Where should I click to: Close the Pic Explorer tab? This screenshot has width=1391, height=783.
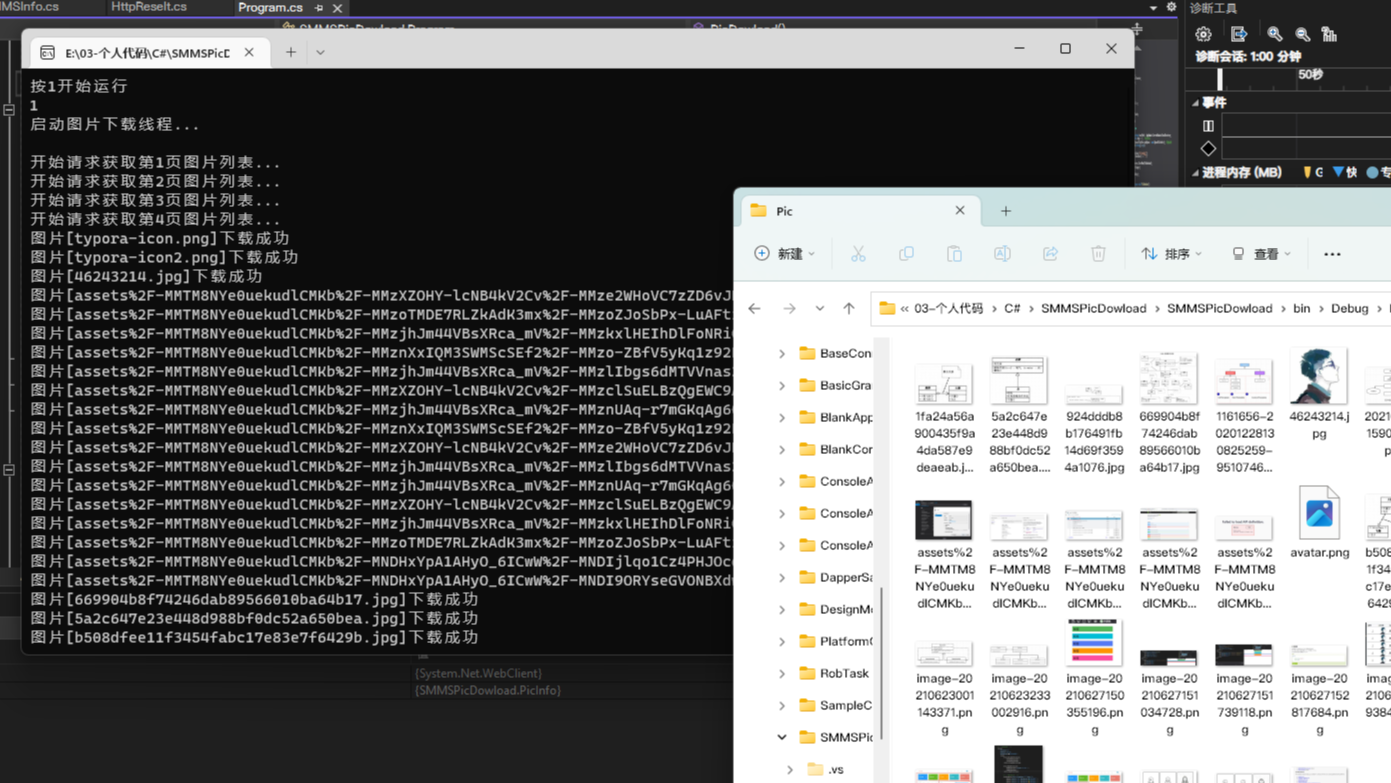click(x=960, y=210)
